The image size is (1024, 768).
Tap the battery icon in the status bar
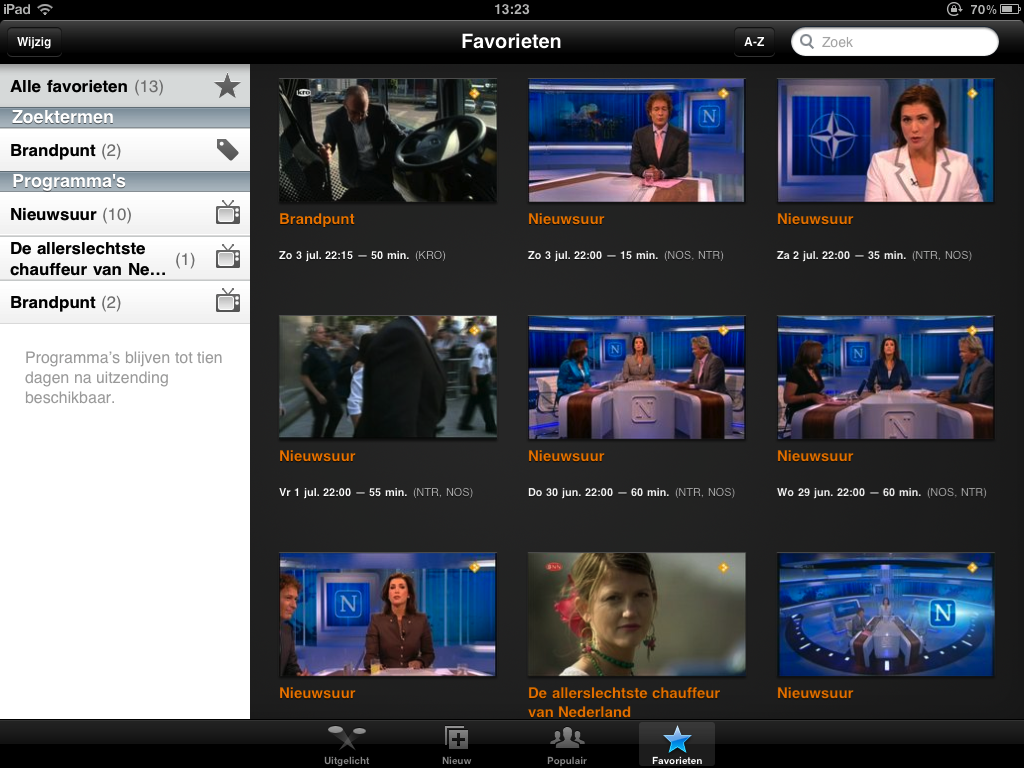point(1009,9)
